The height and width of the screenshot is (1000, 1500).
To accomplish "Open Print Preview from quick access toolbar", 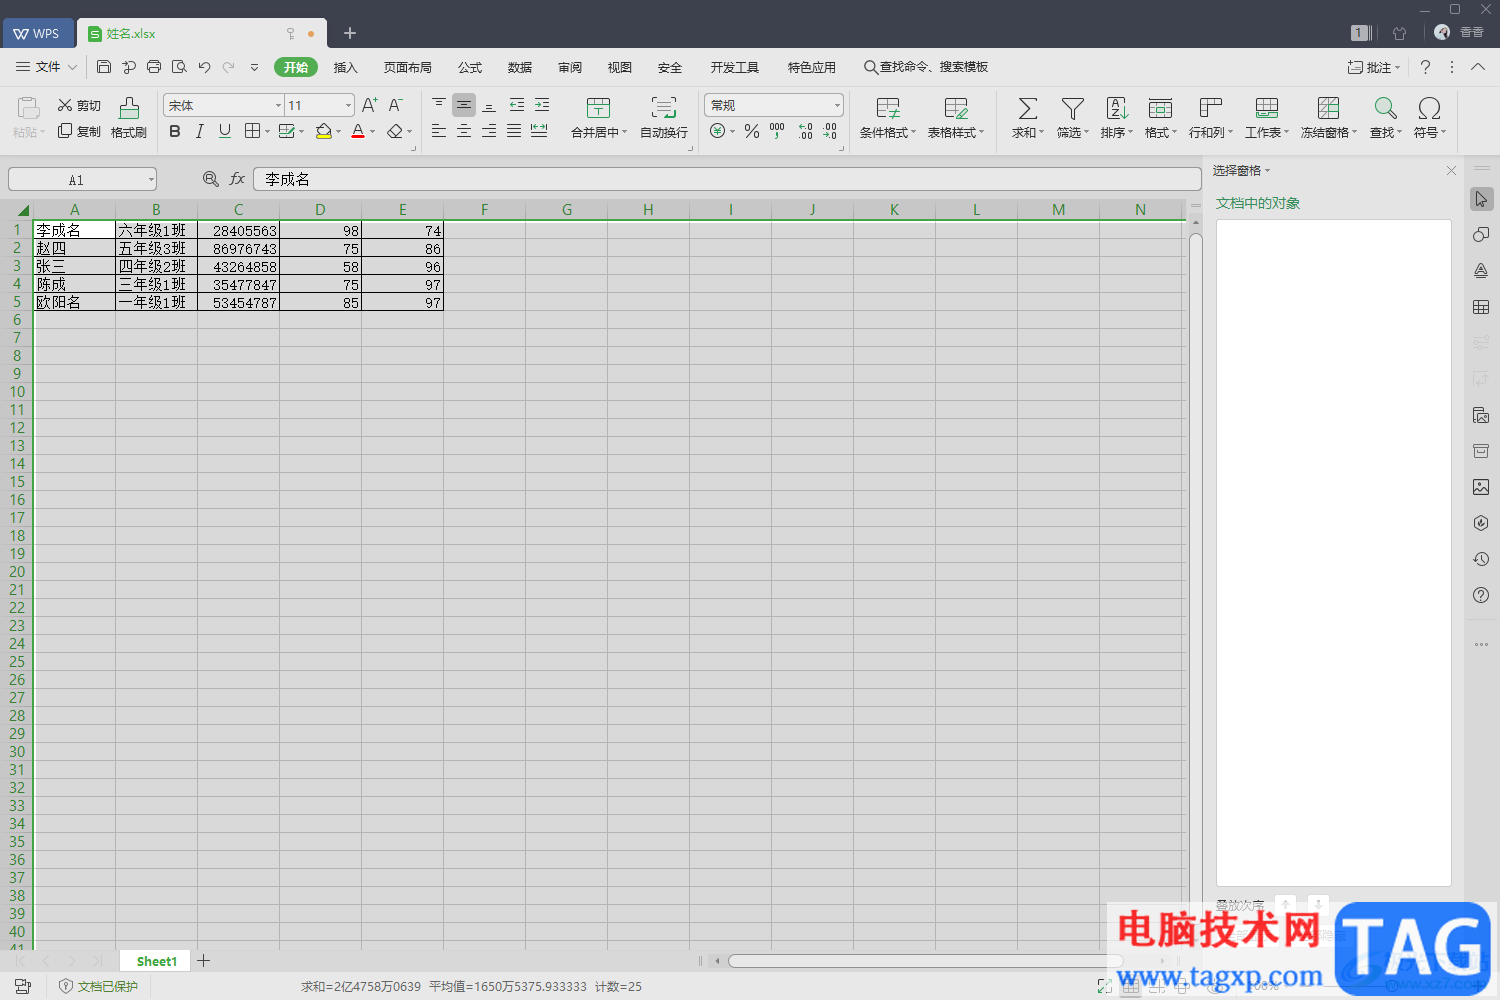I will 179,67.
